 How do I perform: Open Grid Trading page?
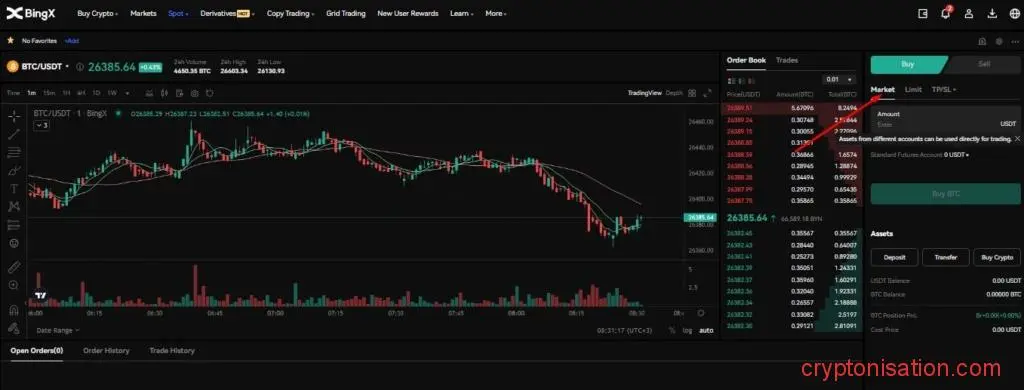[345, 13]
